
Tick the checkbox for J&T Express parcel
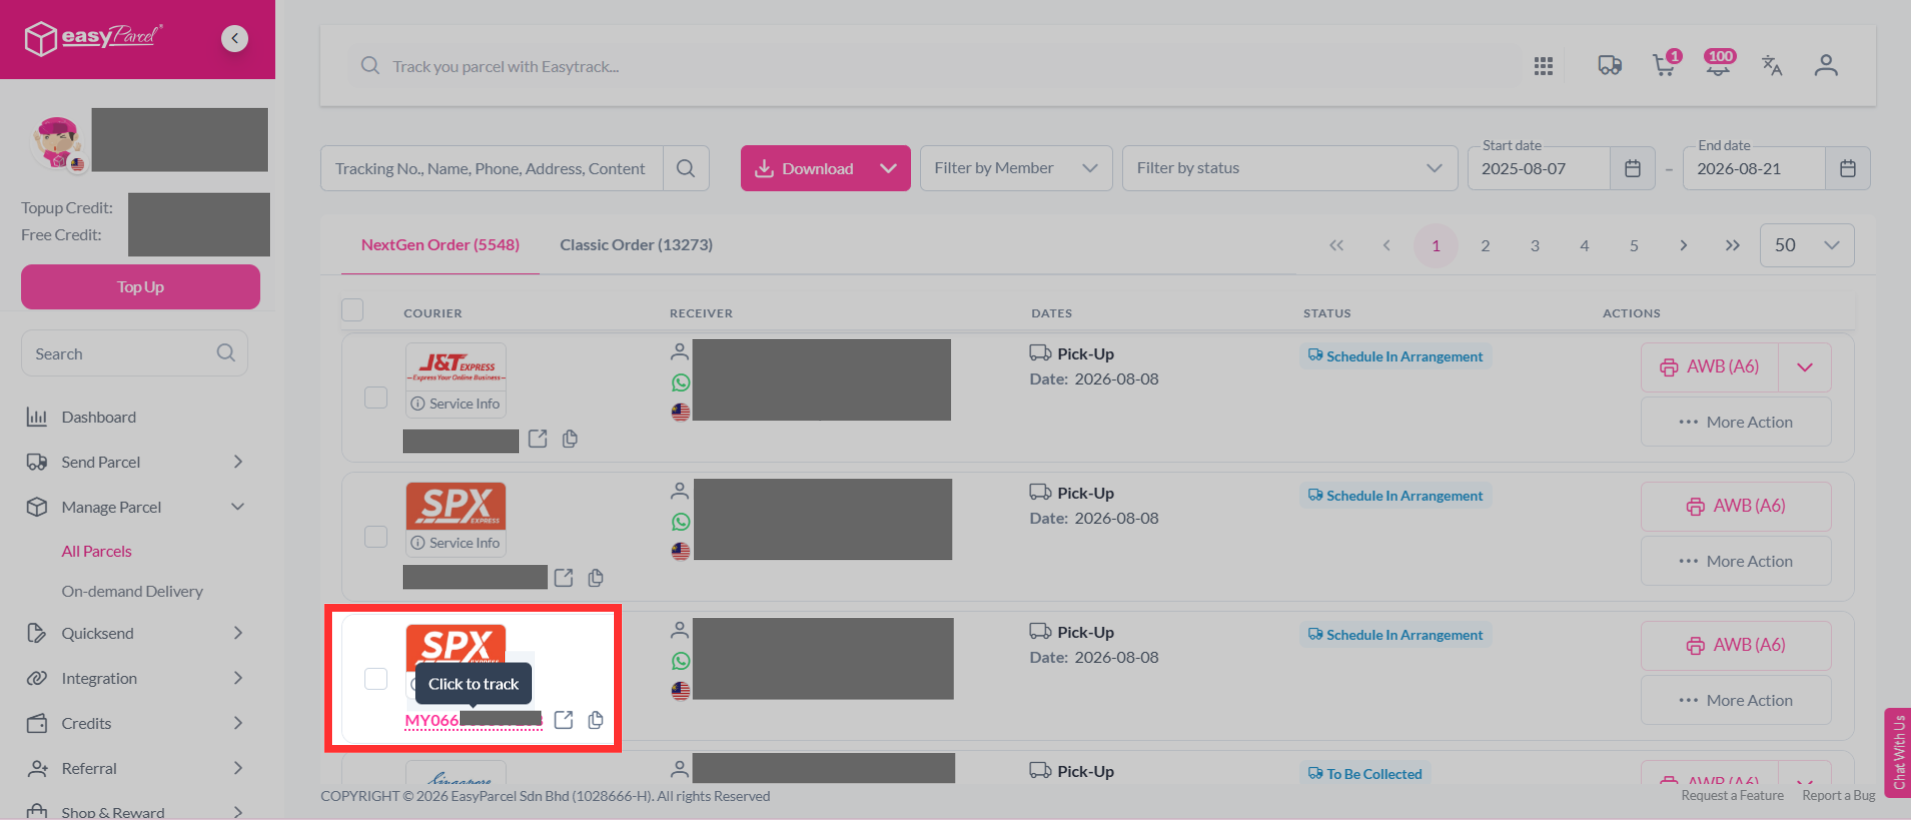(x=376, y=397)
